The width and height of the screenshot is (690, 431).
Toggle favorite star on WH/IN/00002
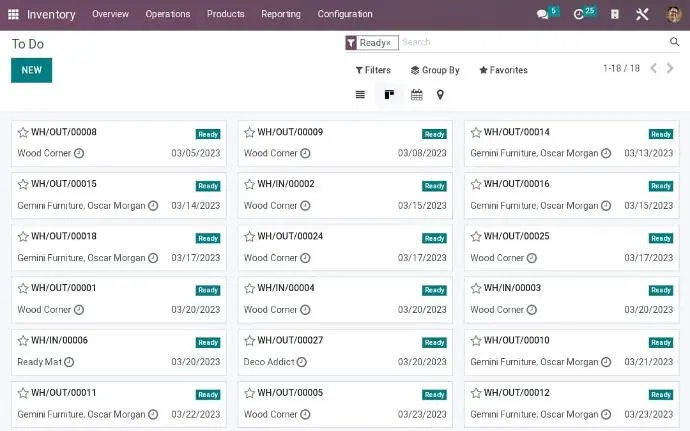click(x=250, y=184)
